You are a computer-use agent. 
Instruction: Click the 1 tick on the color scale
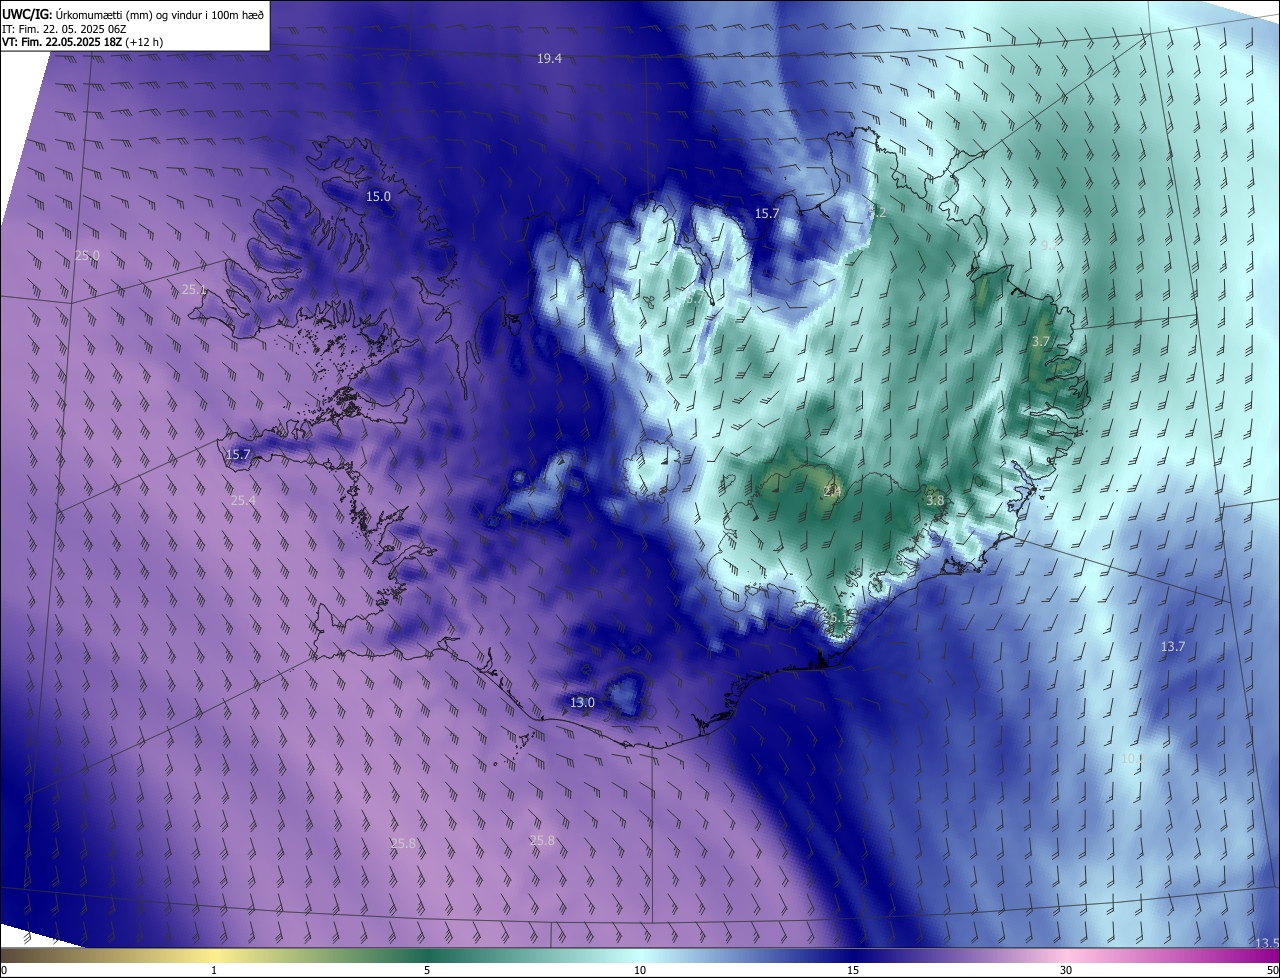(x=214, y=970)
